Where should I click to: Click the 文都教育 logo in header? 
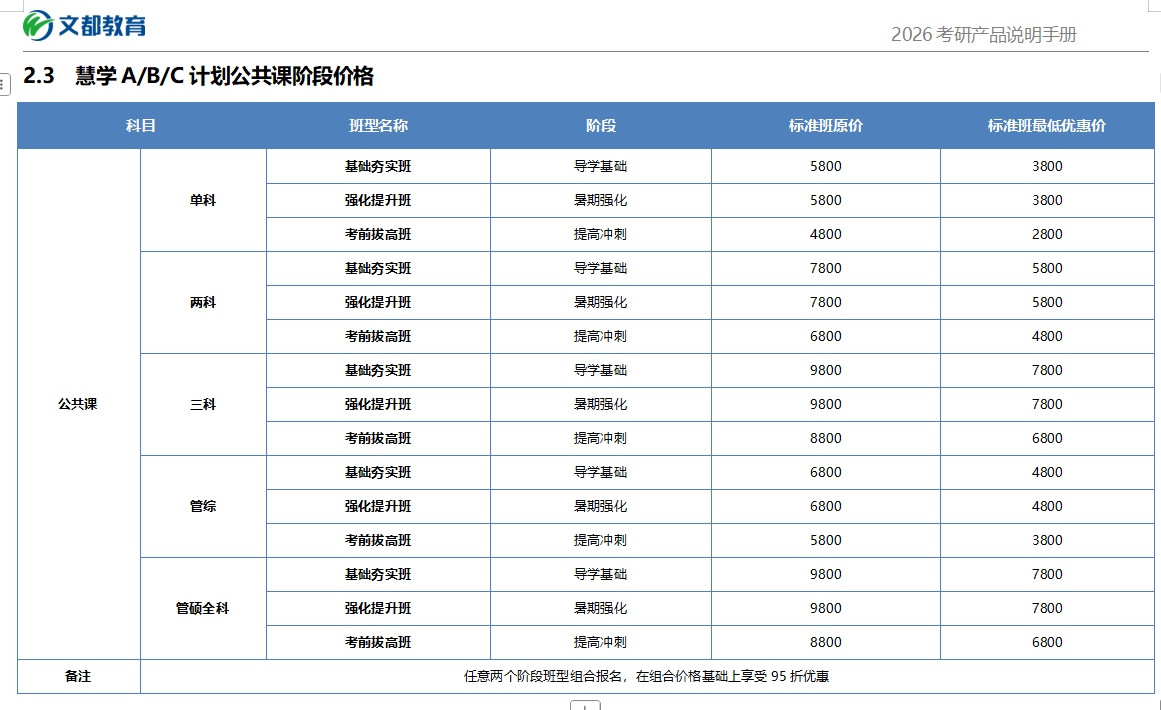85,25
